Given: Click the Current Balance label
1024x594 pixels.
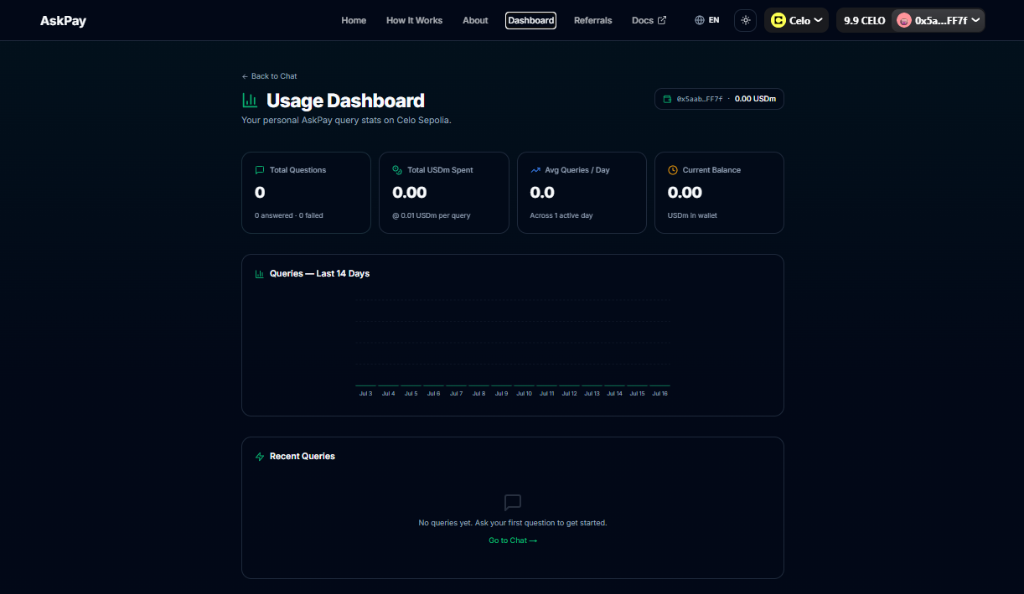Looking at the screenshot, I should click(x=711, y=170).
